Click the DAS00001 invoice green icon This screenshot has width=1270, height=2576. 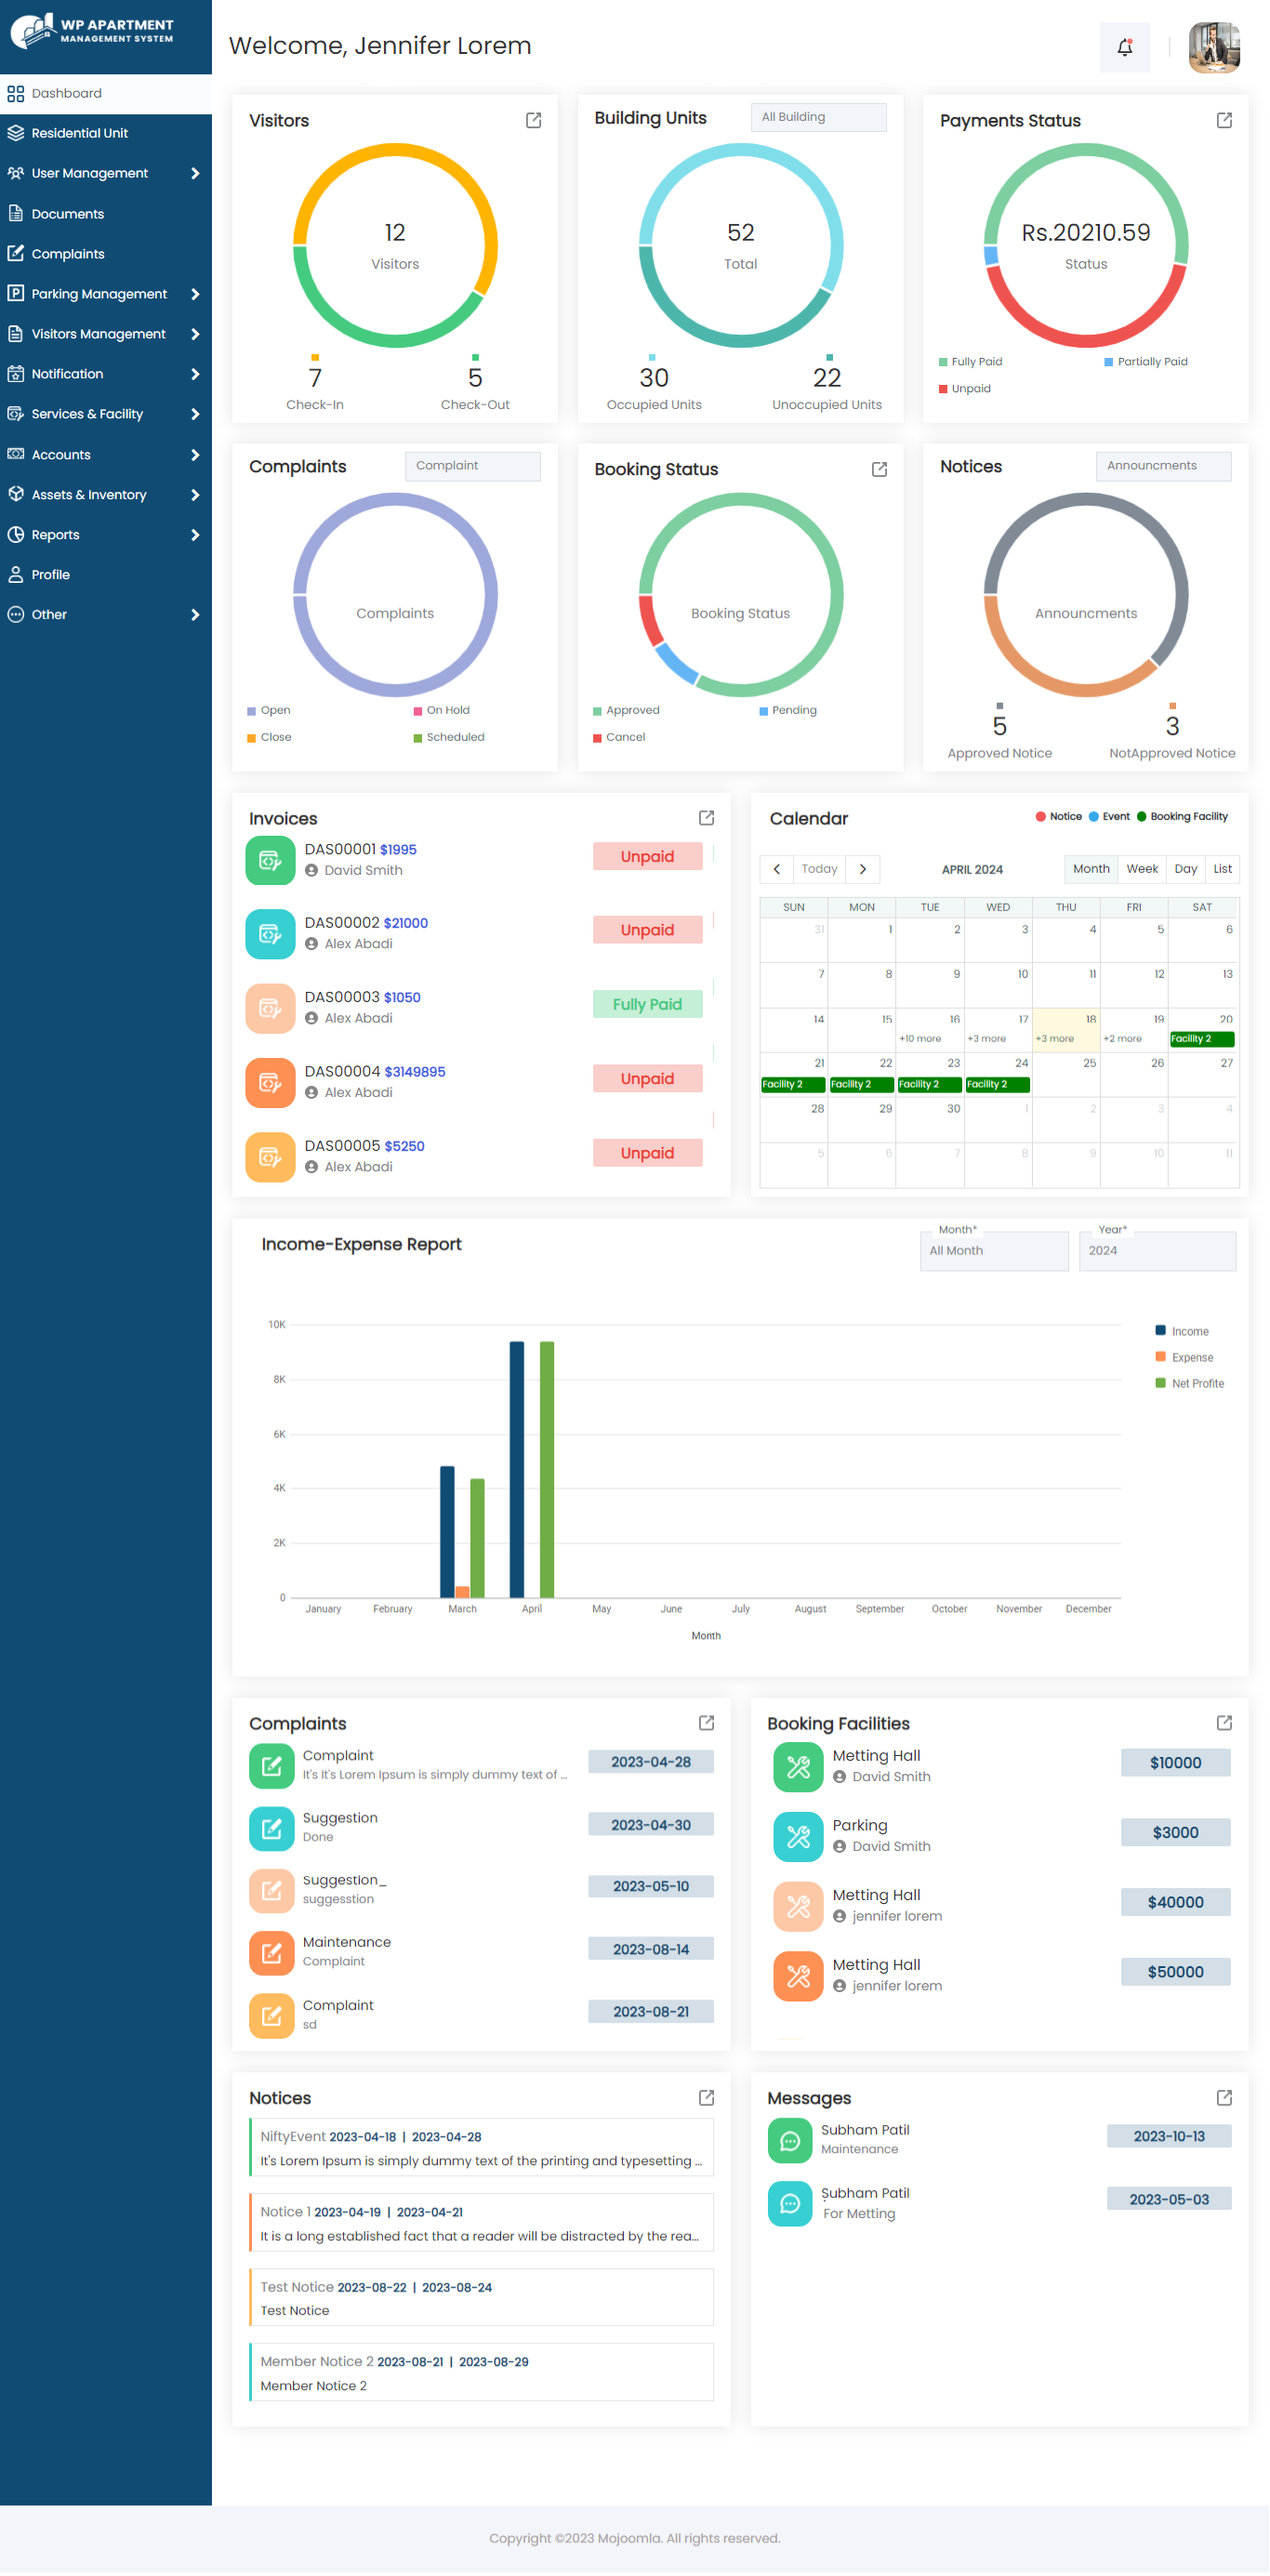pos(270,860)
